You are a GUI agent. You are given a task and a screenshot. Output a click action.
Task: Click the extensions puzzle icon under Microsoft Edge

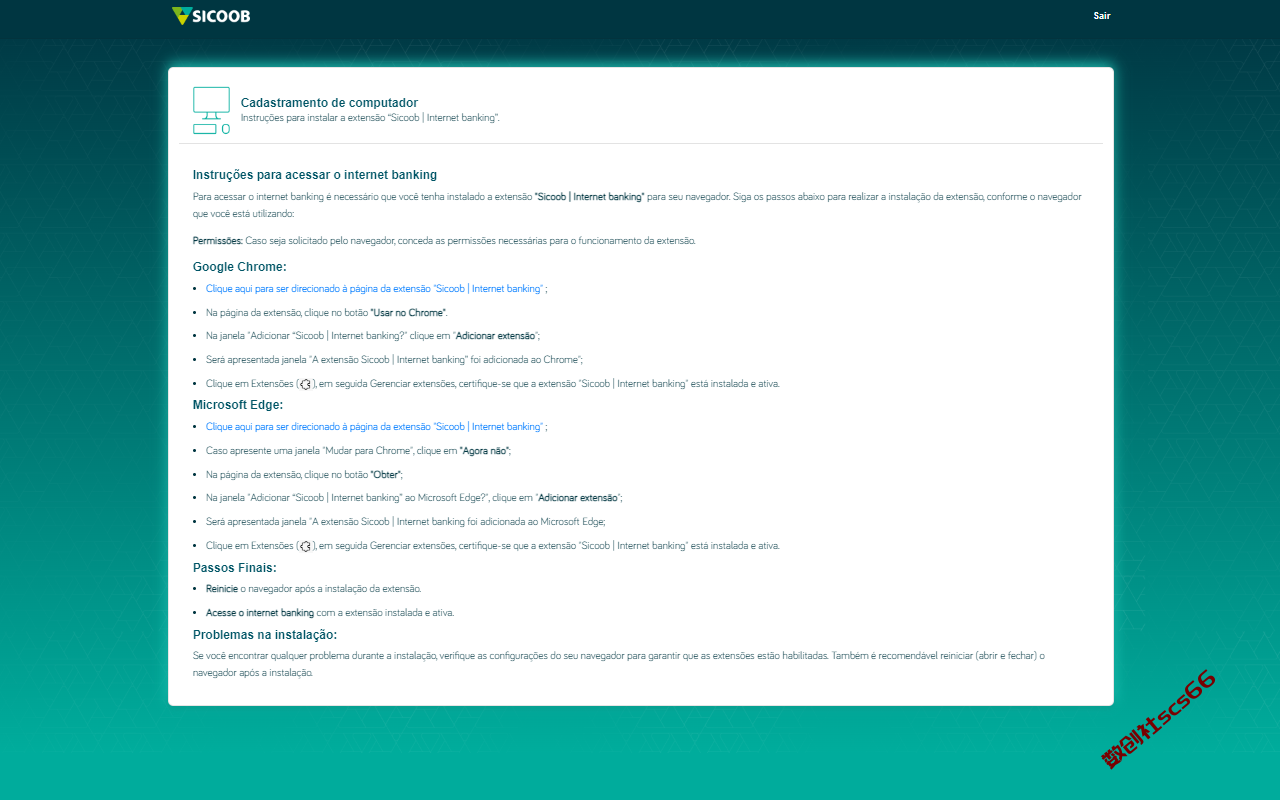pos(306,546)
